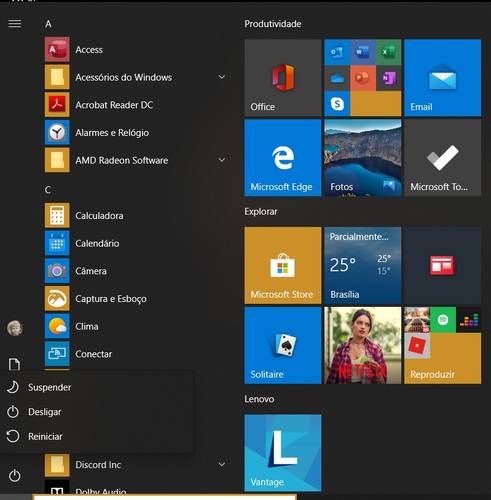Viewport: 491px width, 500px height.
Task: Open the Dolby Audio entry
Action: tap(137, 488)
